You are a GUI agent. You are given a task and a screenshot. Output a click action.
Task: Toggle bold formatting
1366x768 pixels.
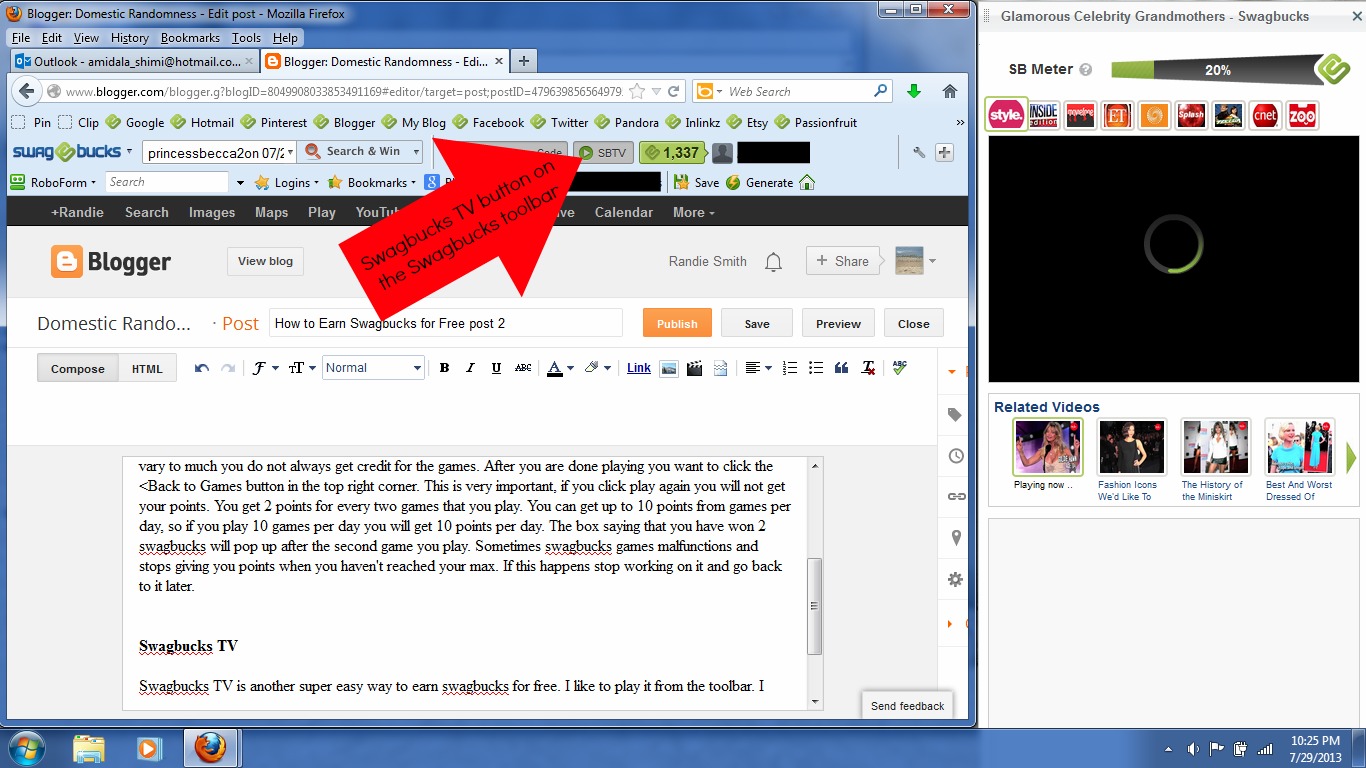pyautogui.click(x=444, y=368)
